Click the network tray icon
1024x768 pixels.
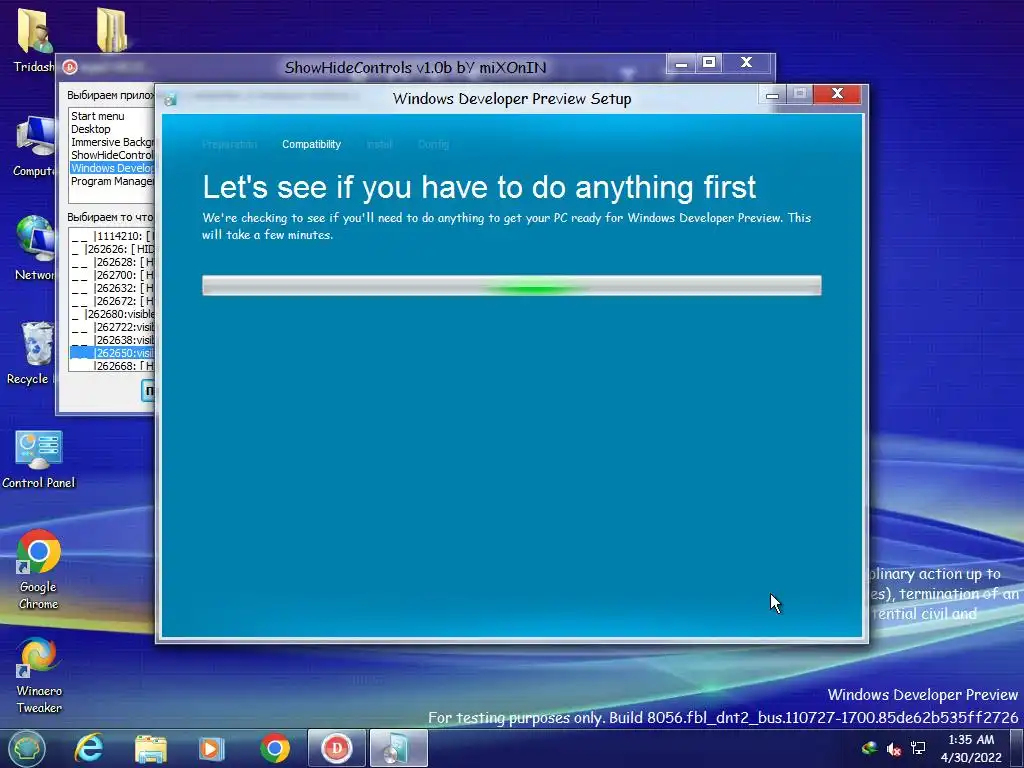[918, 748]
